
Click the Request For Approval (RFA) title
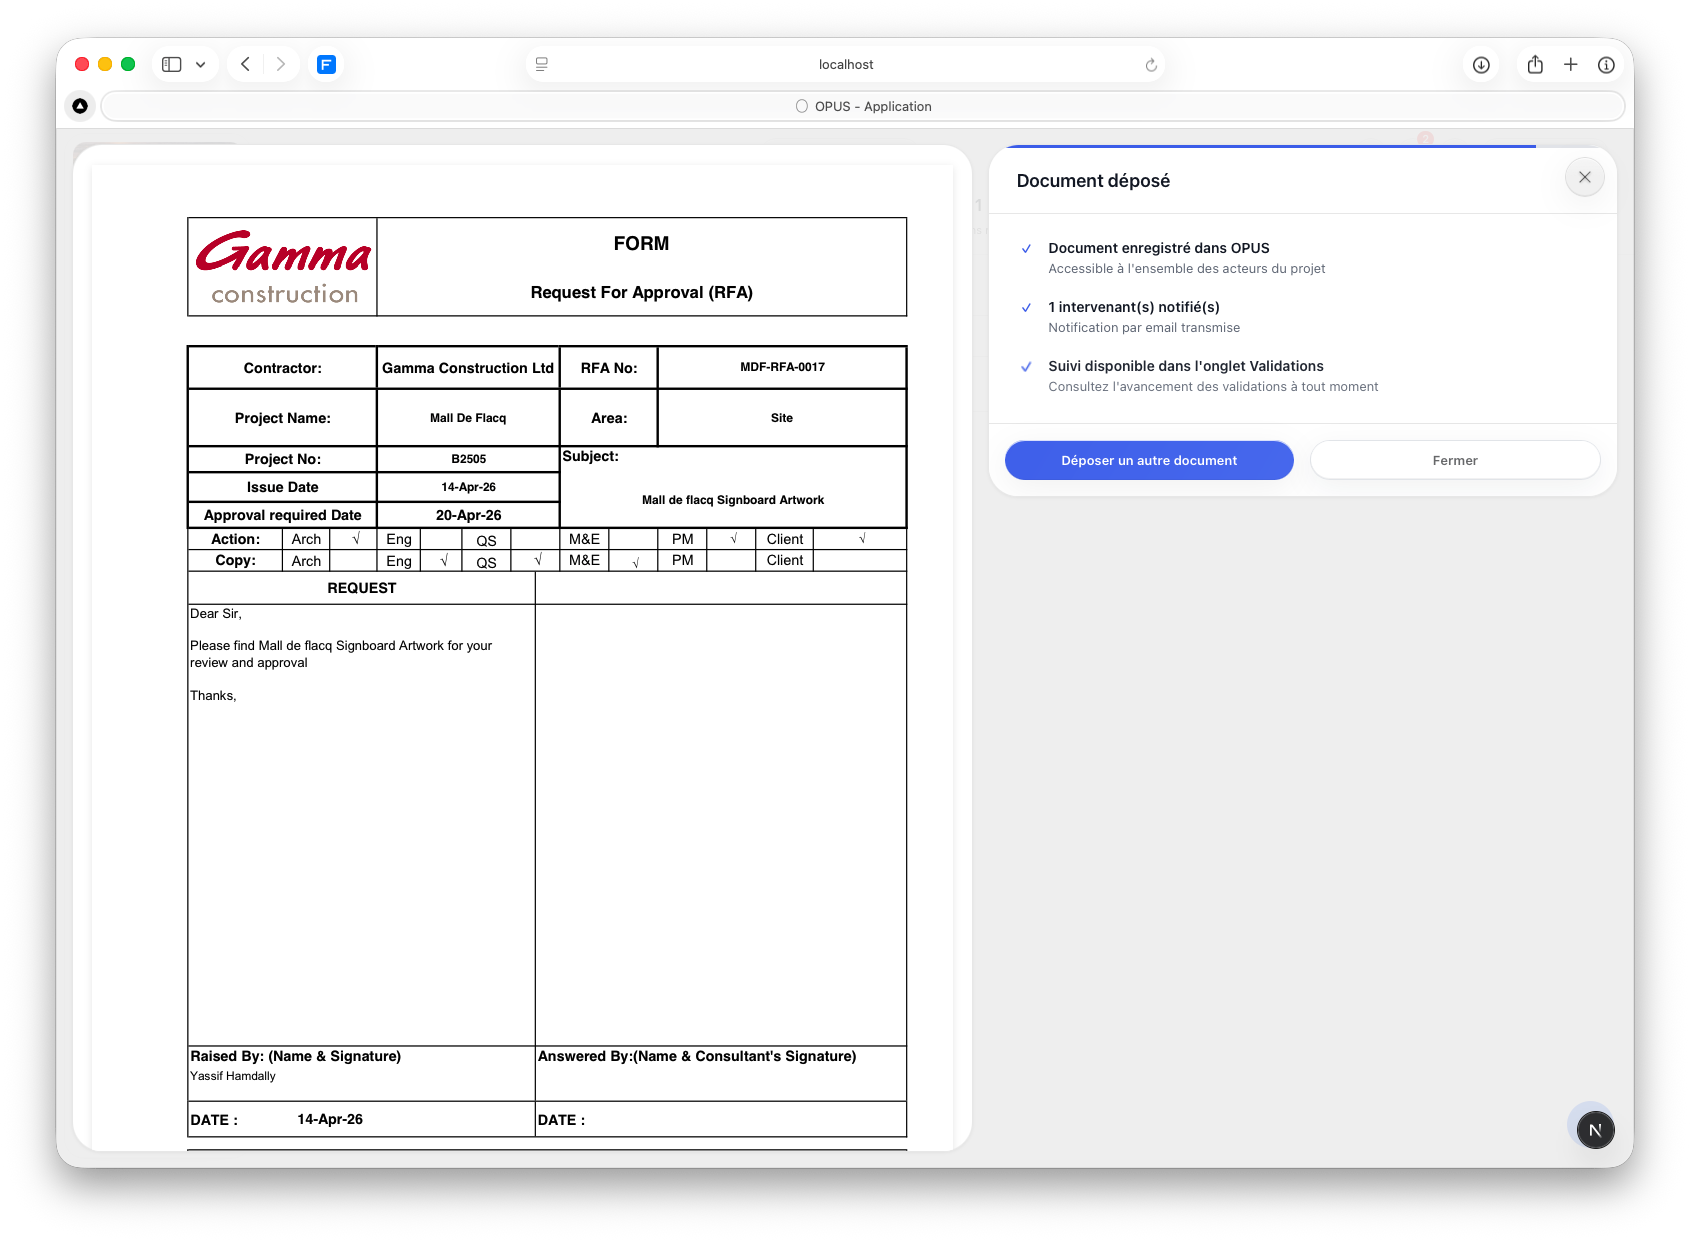point(642,292)
